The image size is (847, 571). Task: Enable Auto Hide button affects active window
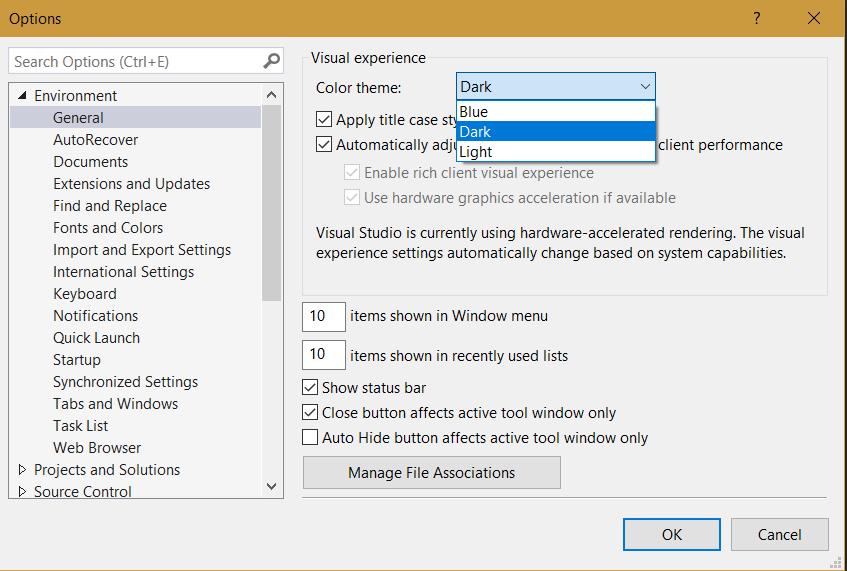click(x=310, y=437)
